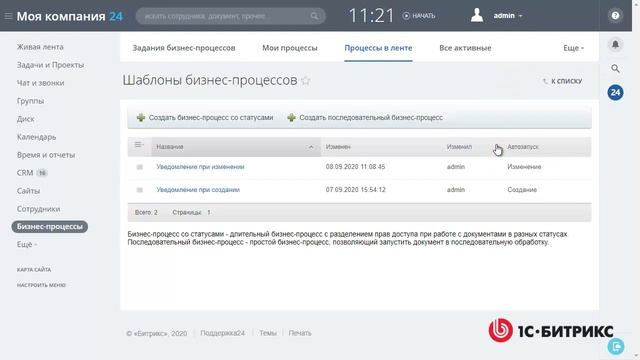
Task: Go to Живая лента in the sidebar
Action: tap(40, 47)
